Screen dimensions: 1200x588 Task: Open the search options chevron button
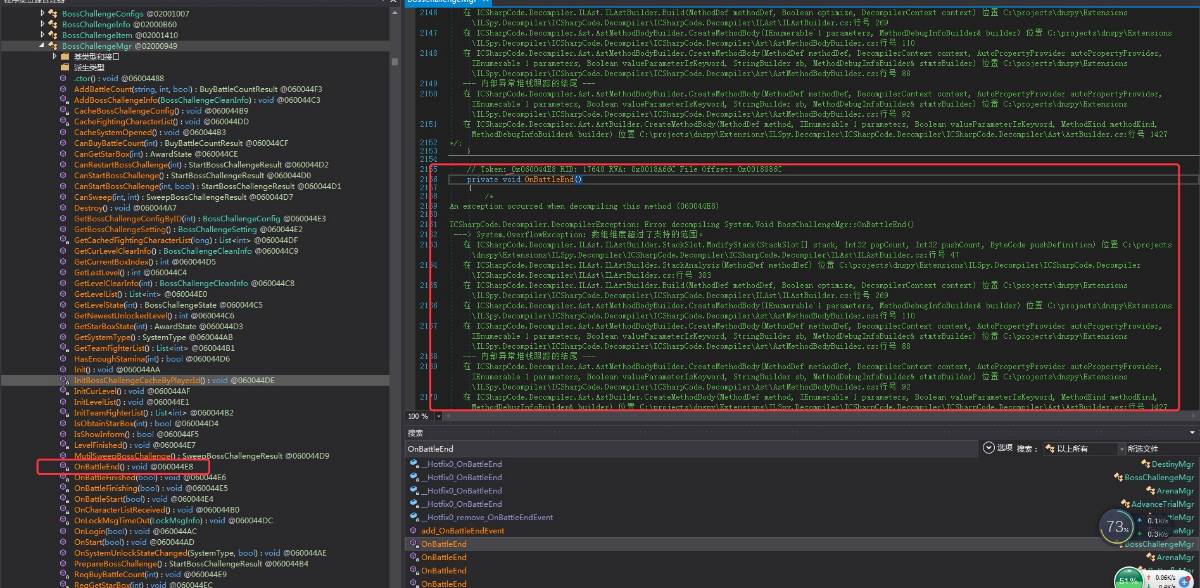click(x=989, y=448)
